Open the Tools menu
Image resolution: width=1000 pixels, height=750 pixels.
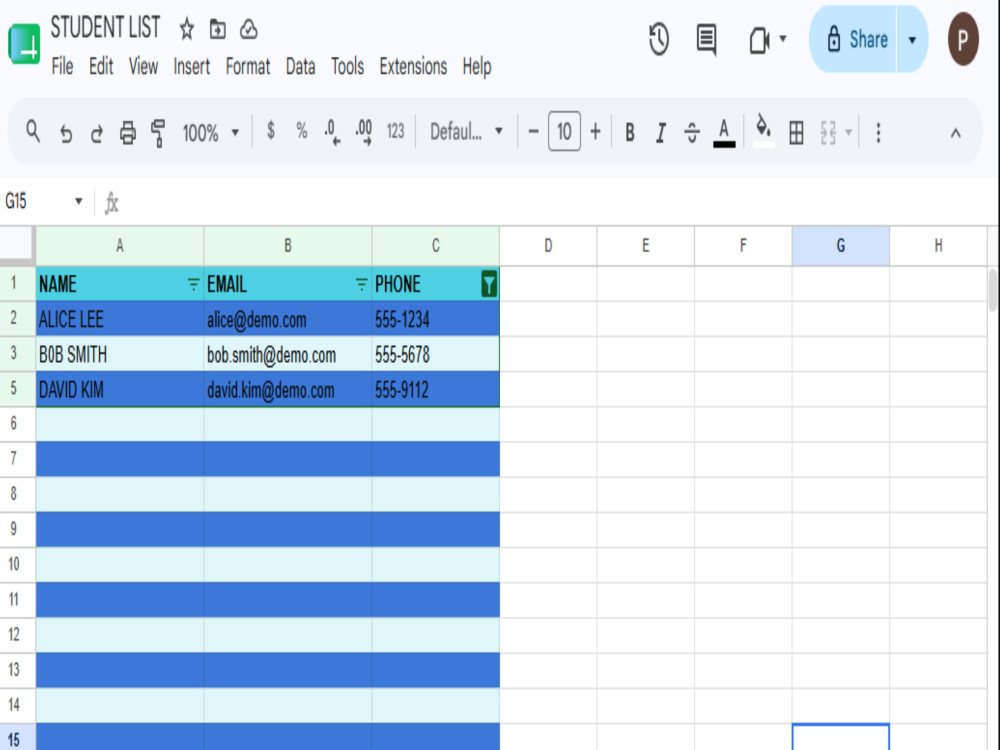(x=347, y=66)
